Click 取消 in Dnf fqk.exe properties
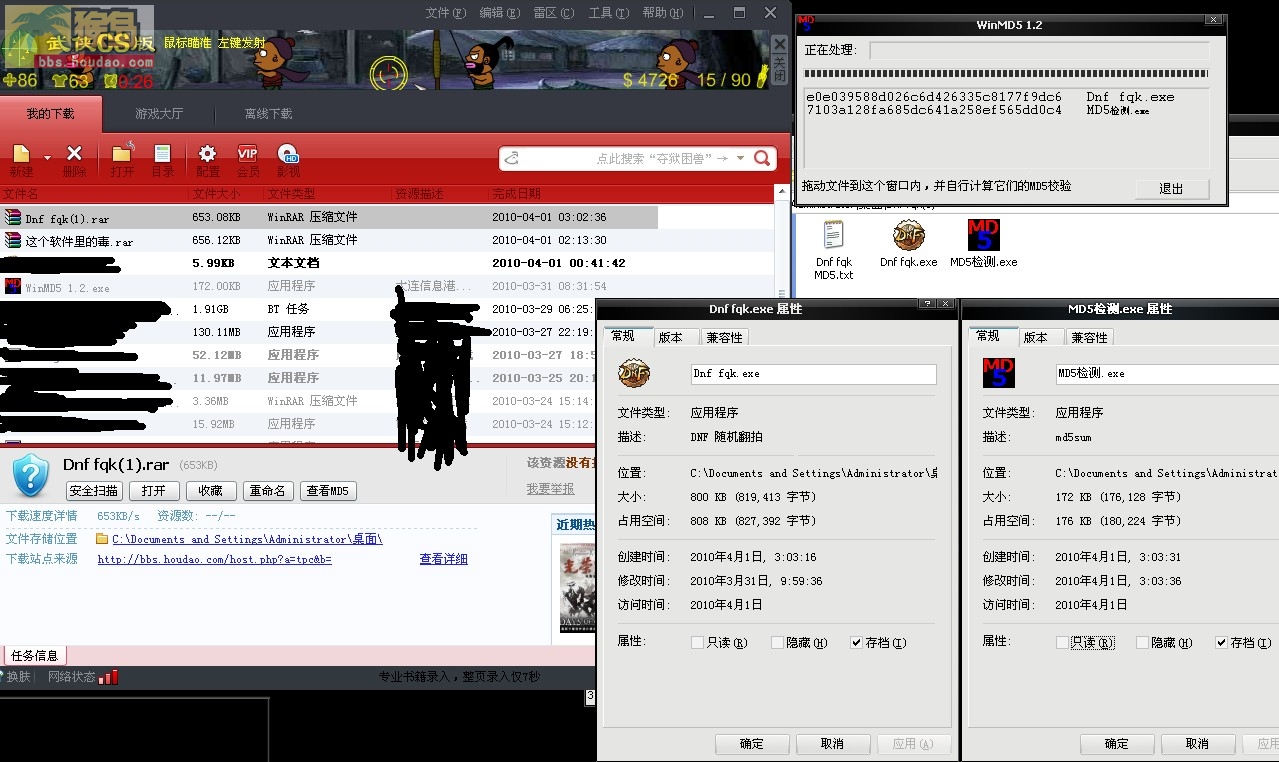This screenshot has height=762, width=1279. pos(832,744)
